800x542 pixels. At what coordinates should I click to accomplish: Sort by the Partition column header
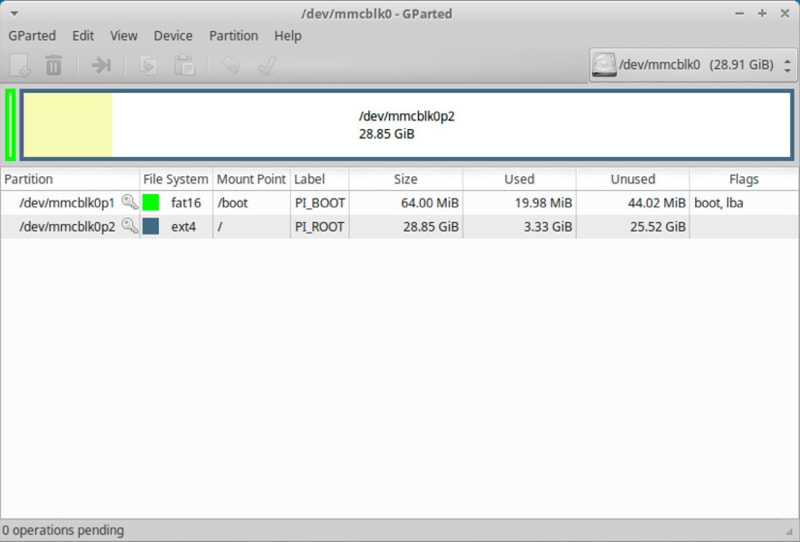(70, 179)
